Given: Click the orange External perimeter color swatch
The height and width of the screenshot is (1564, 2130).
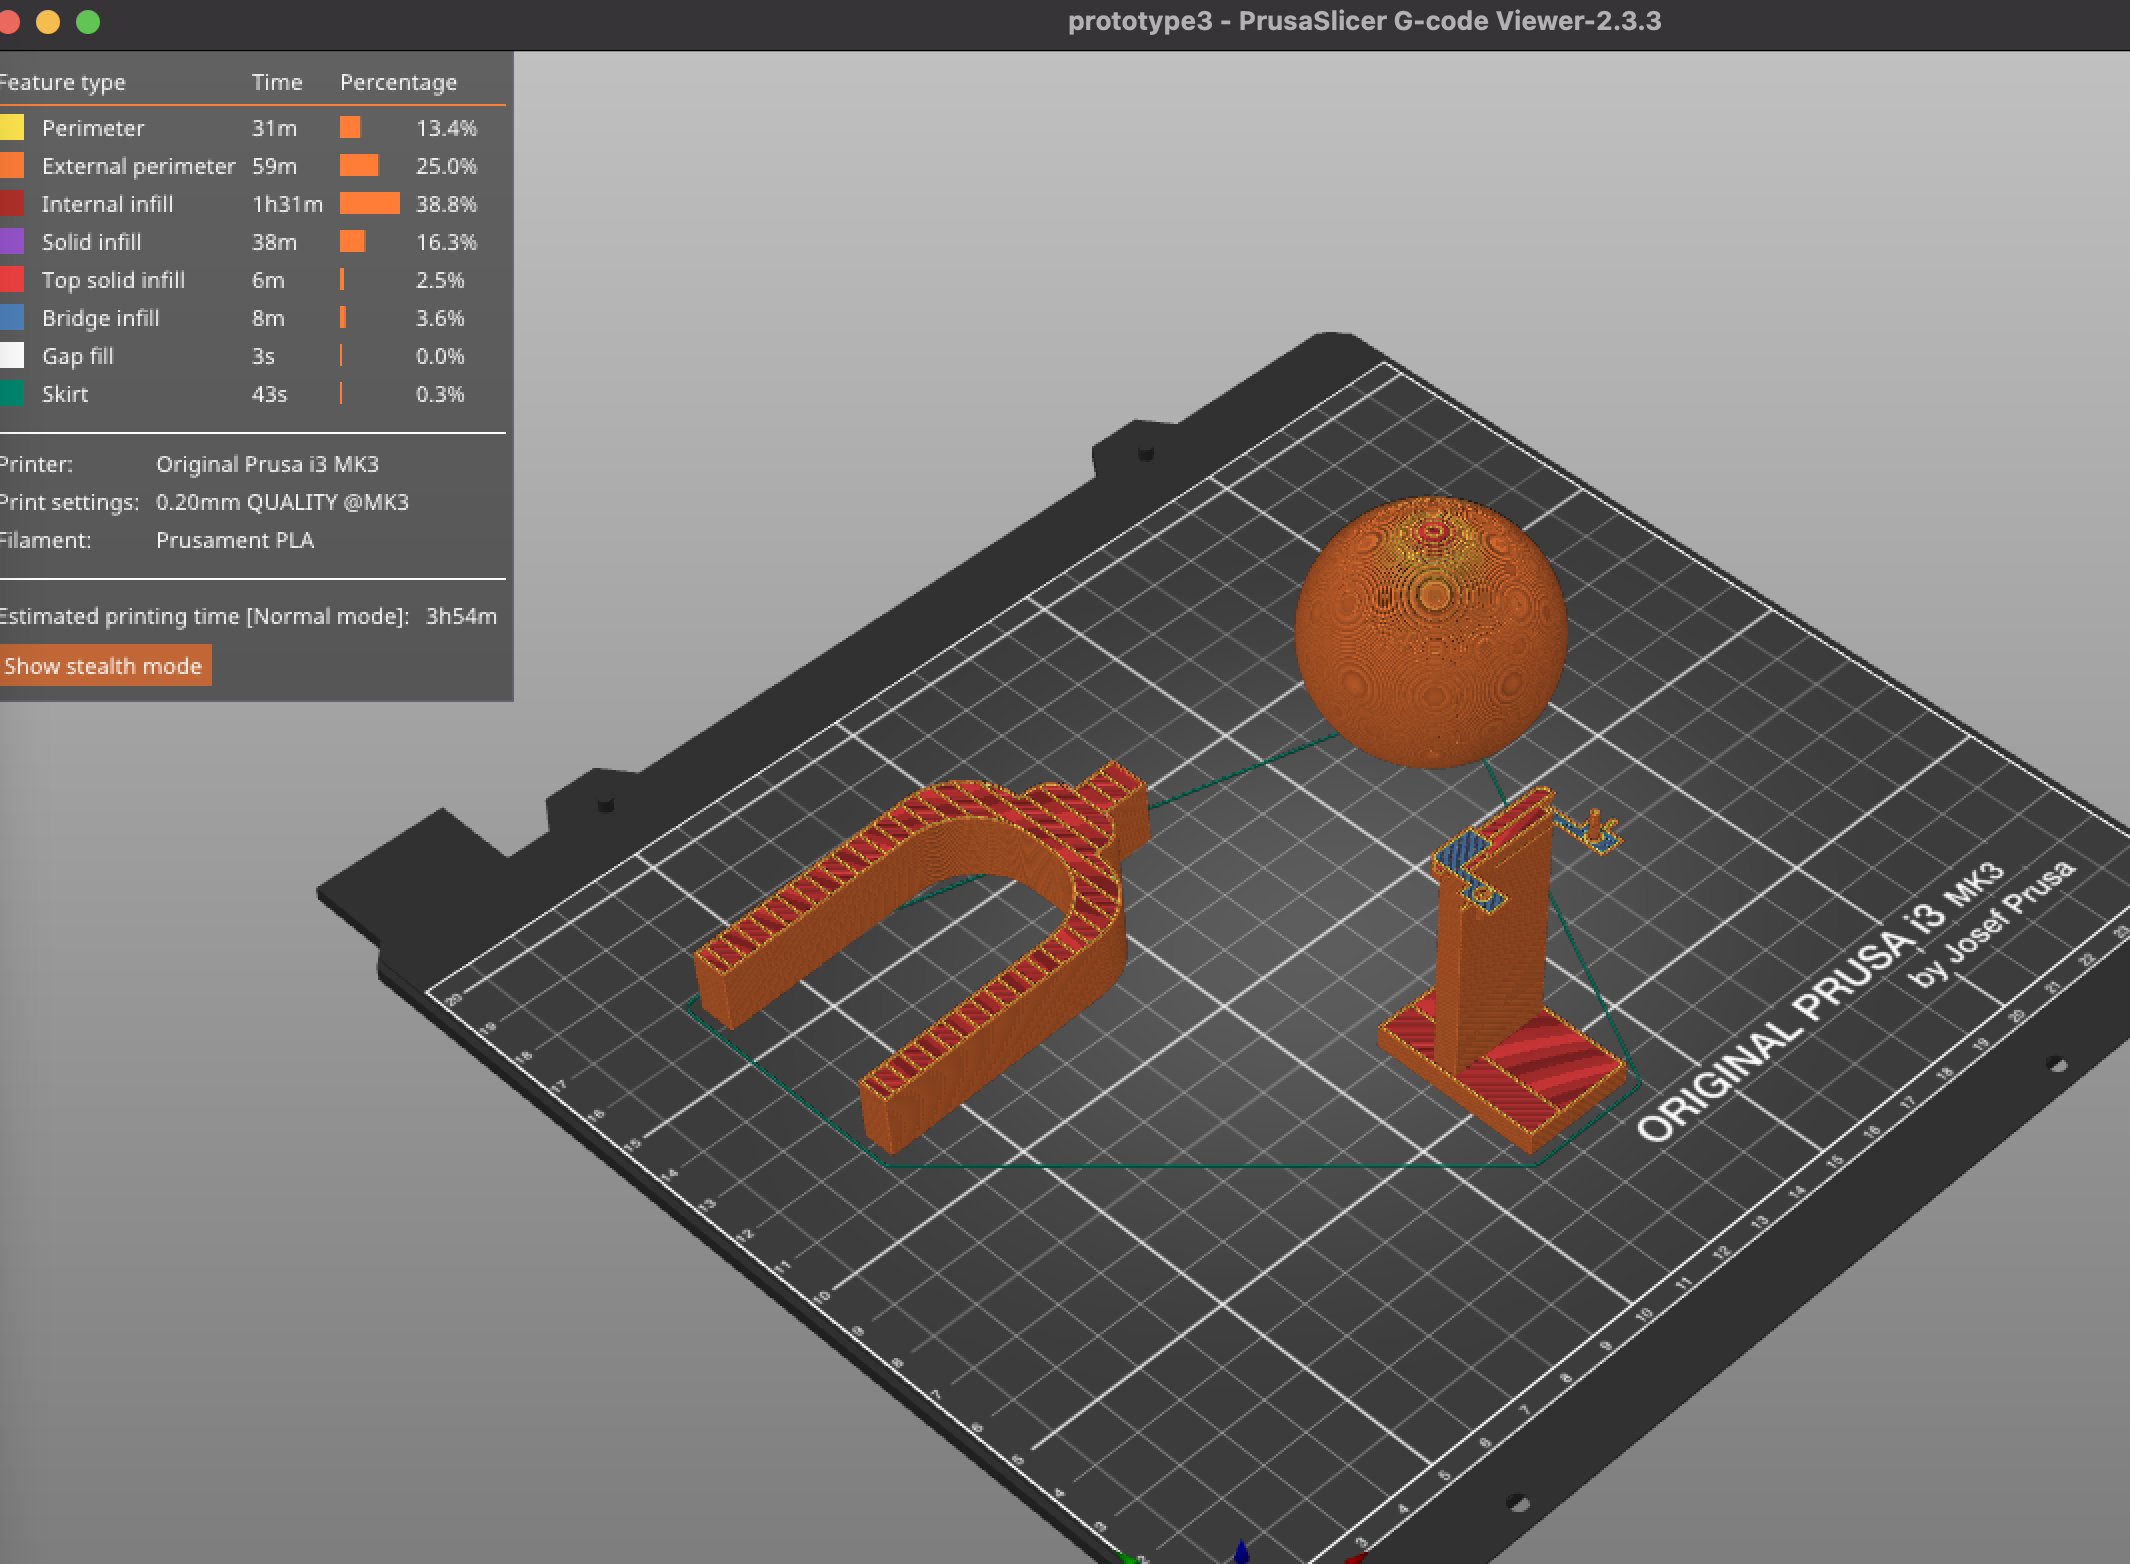Looking at the screenshot, I should pos(12,166).
